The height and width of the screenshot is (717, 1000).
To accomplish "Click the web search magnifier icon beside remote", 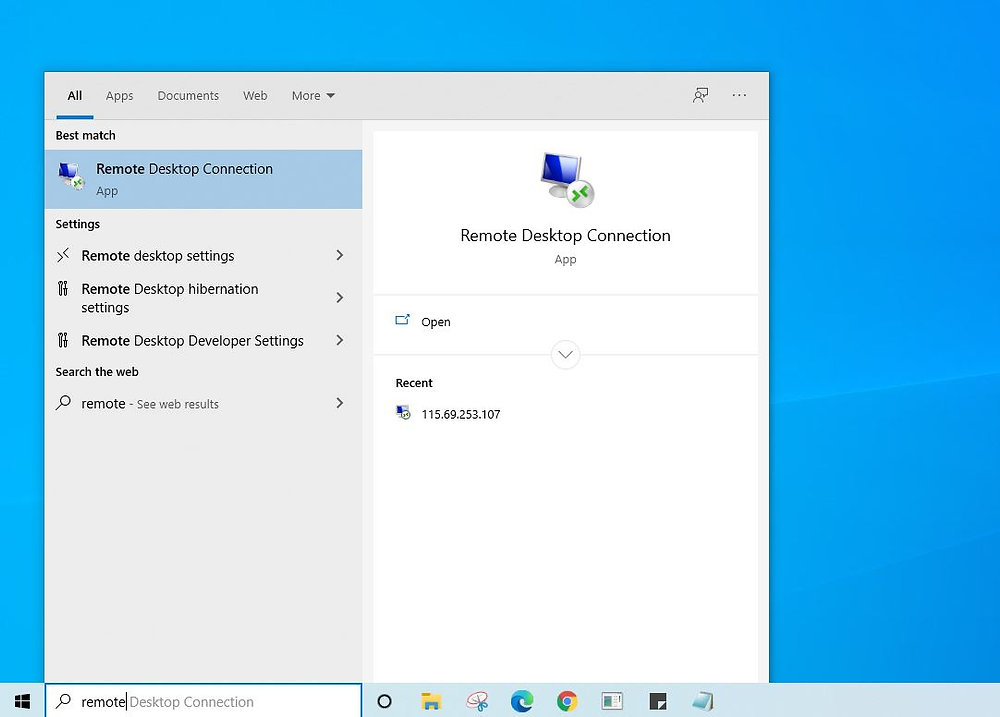I will (63, 403).
